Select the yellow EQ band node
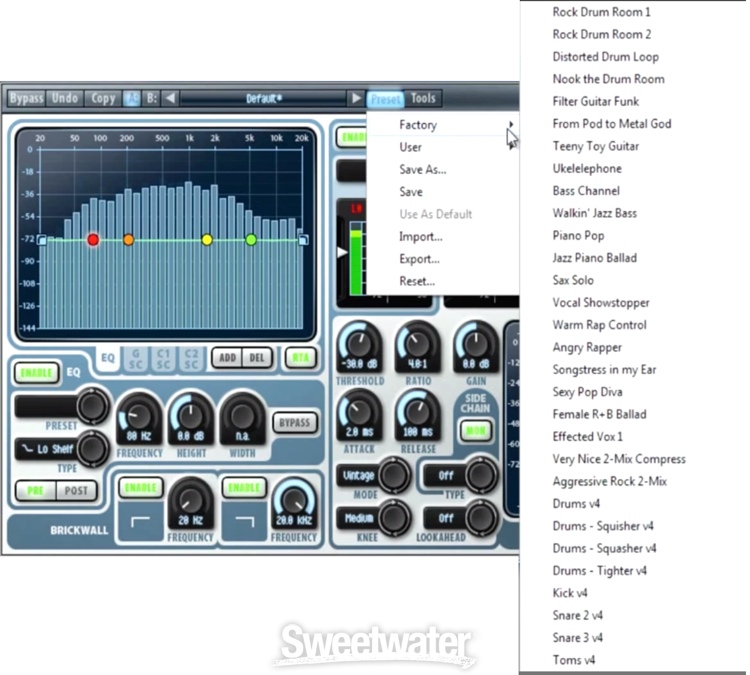The image size is (750, 675). [x=207, y=240]
